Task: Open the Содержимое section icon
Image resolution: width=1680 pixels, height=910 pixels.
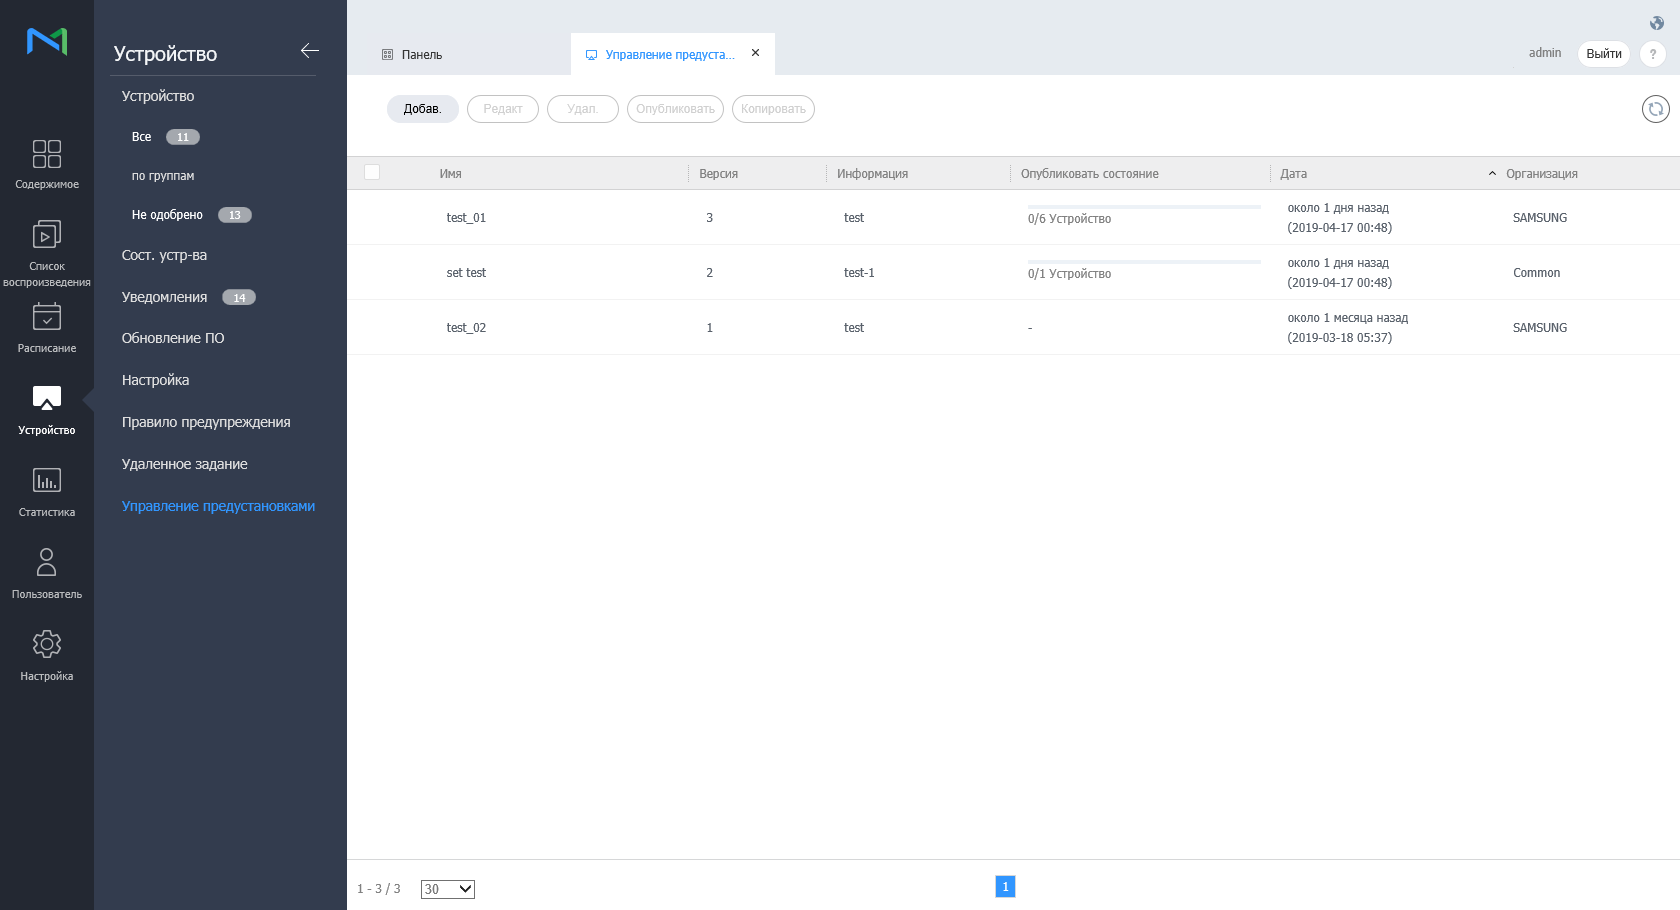Action: click(x=47, y=154)
